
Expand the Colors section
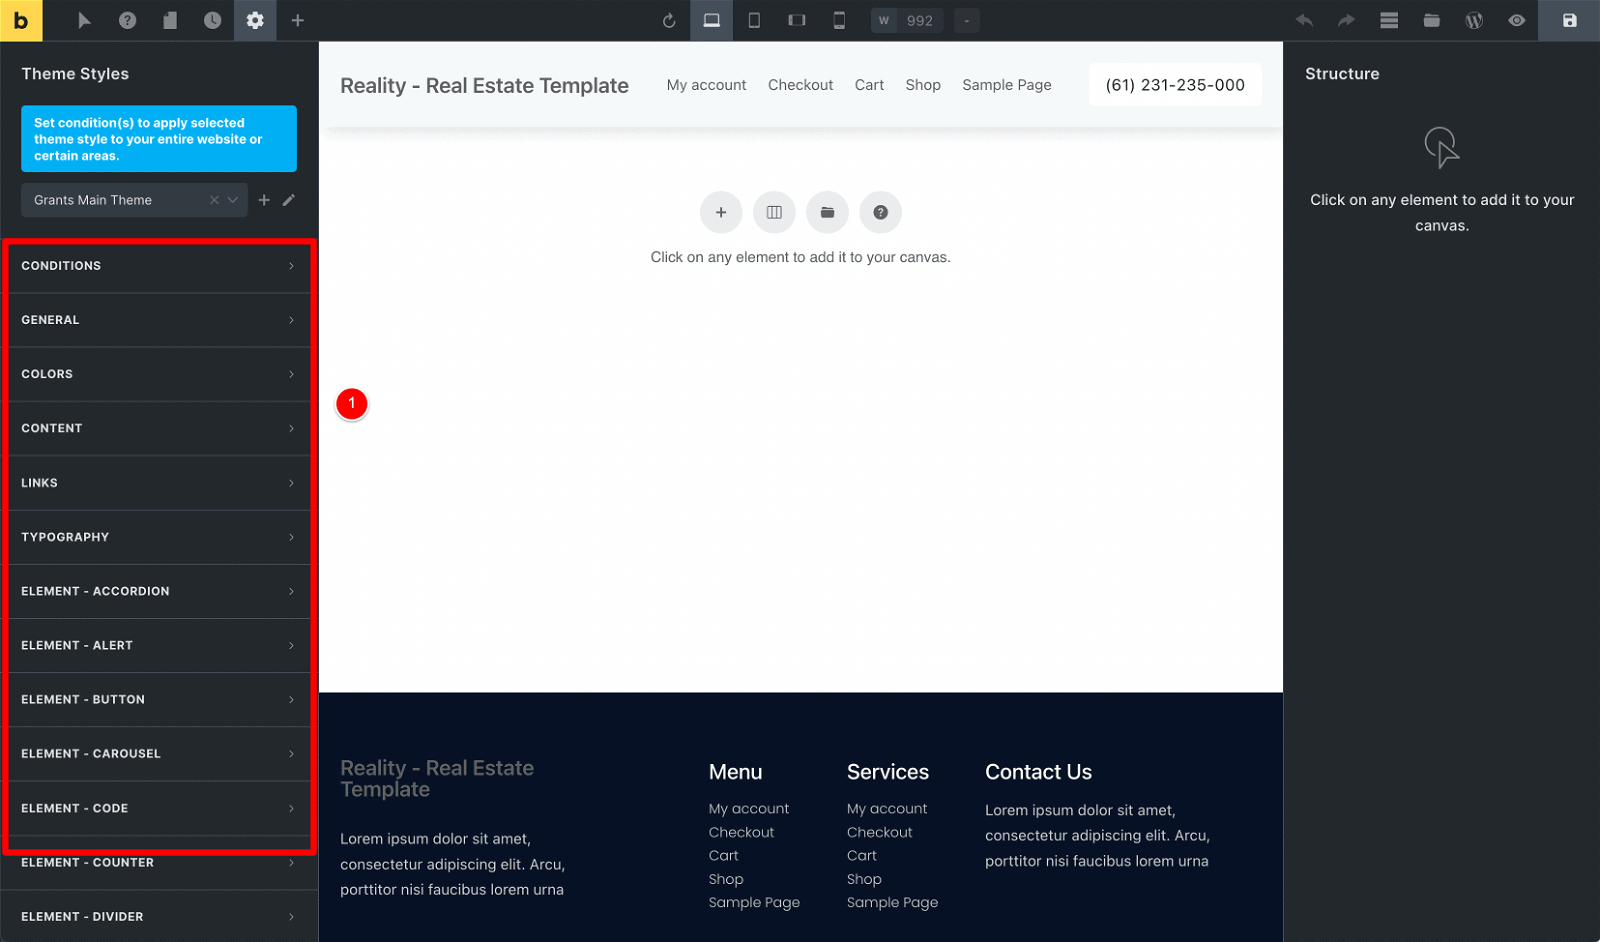tap(159, 374)
